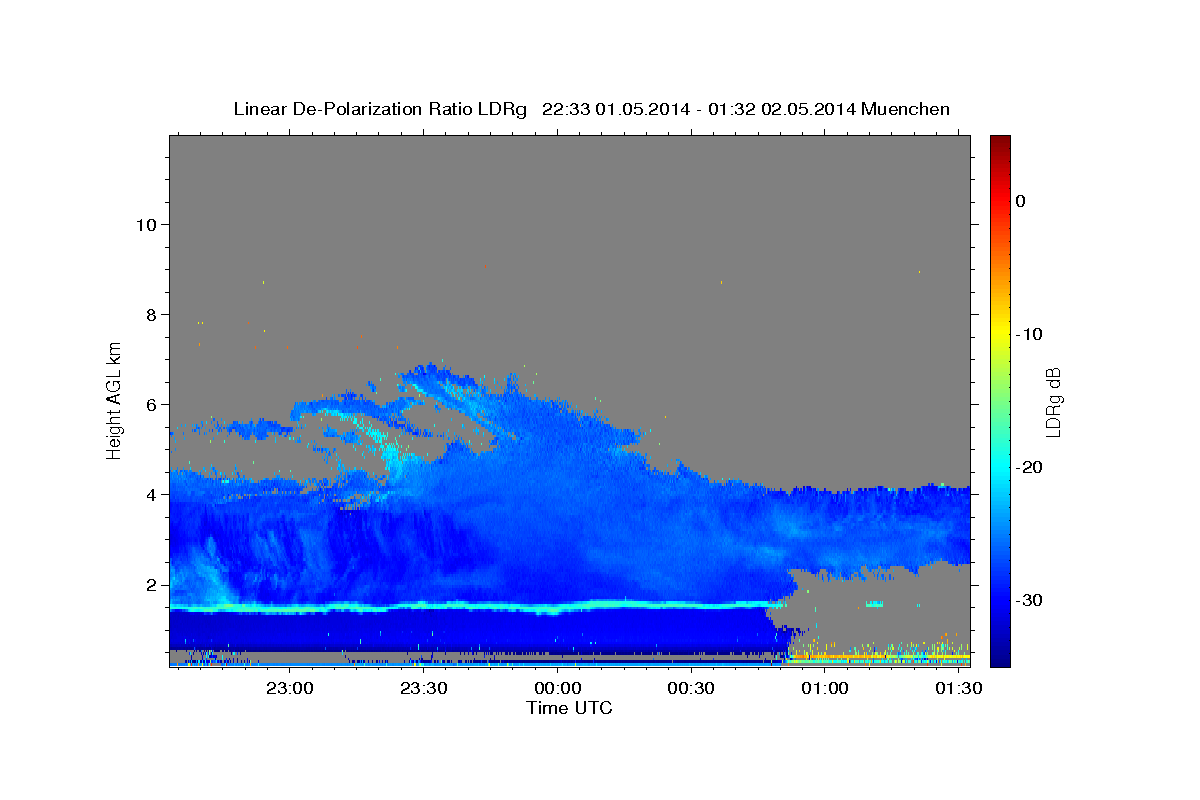
Task: Click the 01:00 time tick label
Action: pos(825,689)
